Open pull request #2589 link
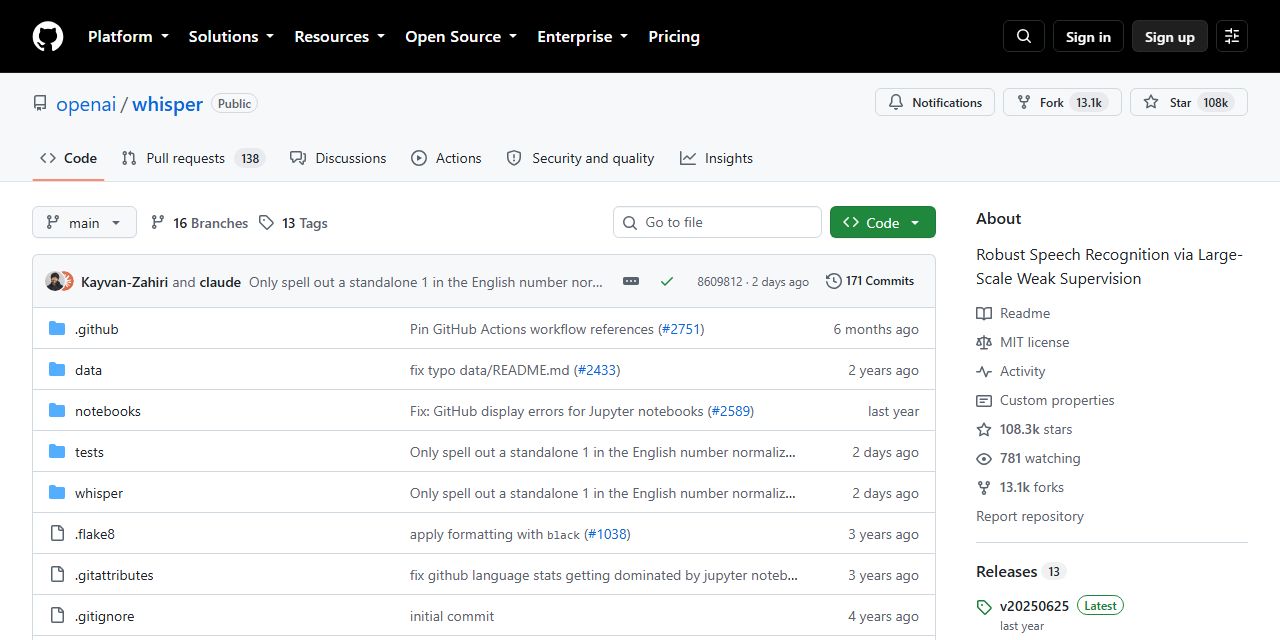This screenshot has height=640, width=1280. [730, 411]
